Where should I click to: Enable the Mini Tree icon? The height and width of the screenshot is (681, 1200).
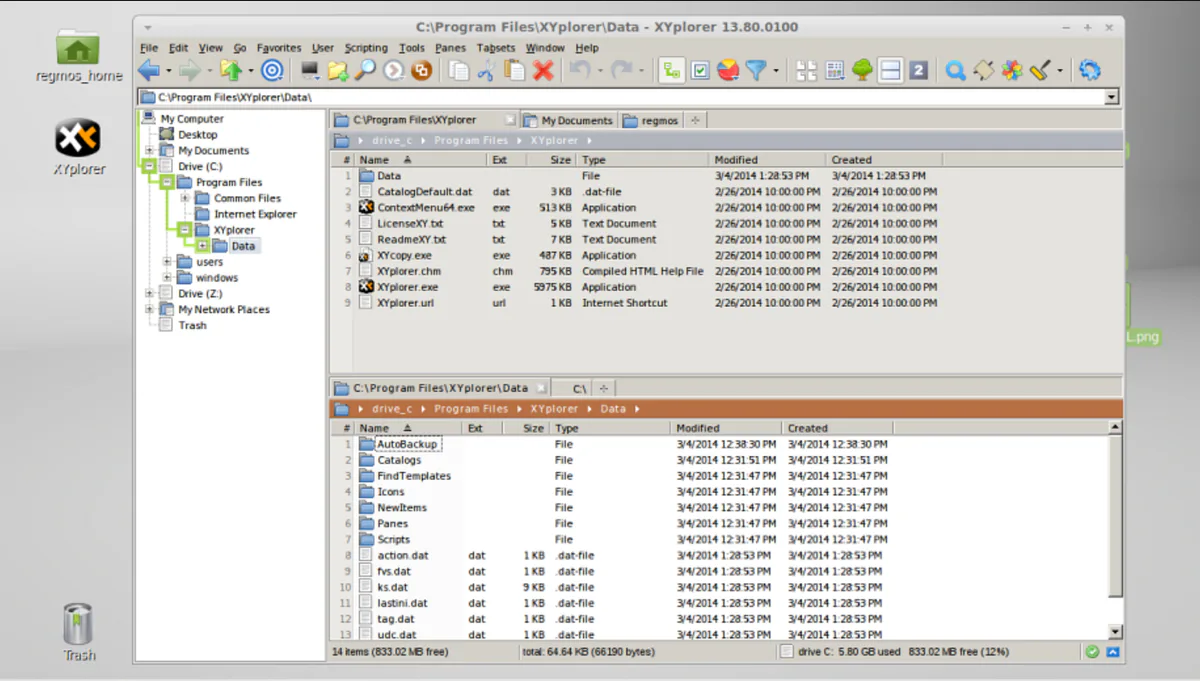click(671, 70)
